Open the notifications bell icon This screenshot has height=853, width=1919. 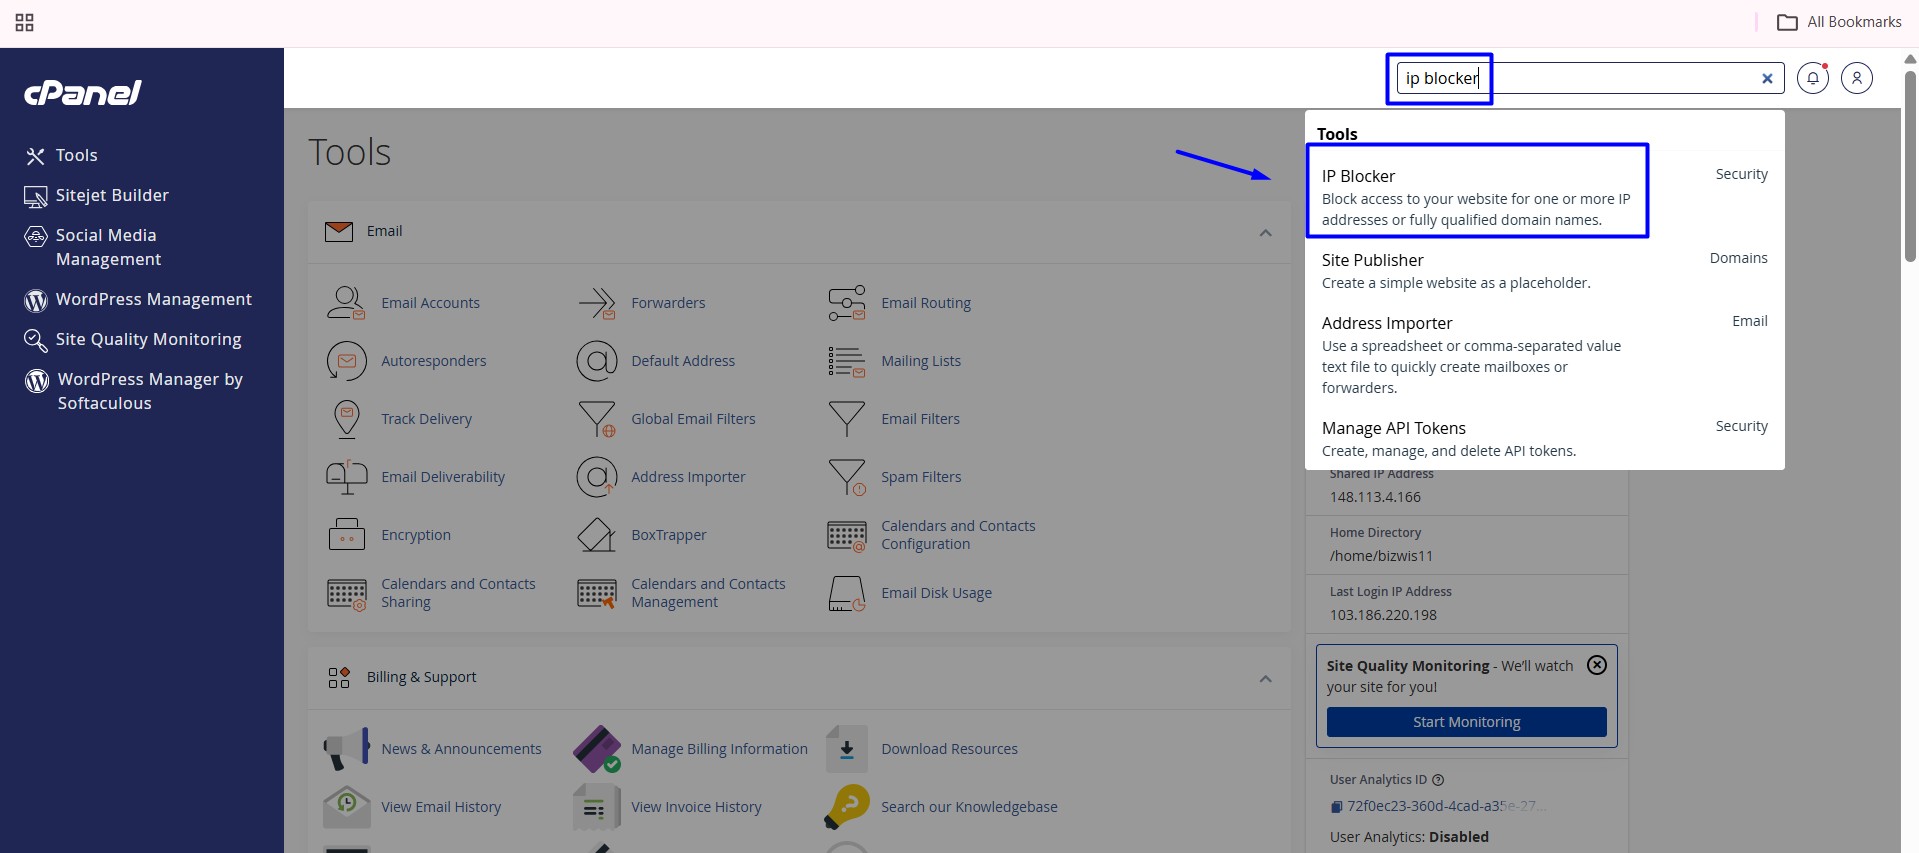1812,78
